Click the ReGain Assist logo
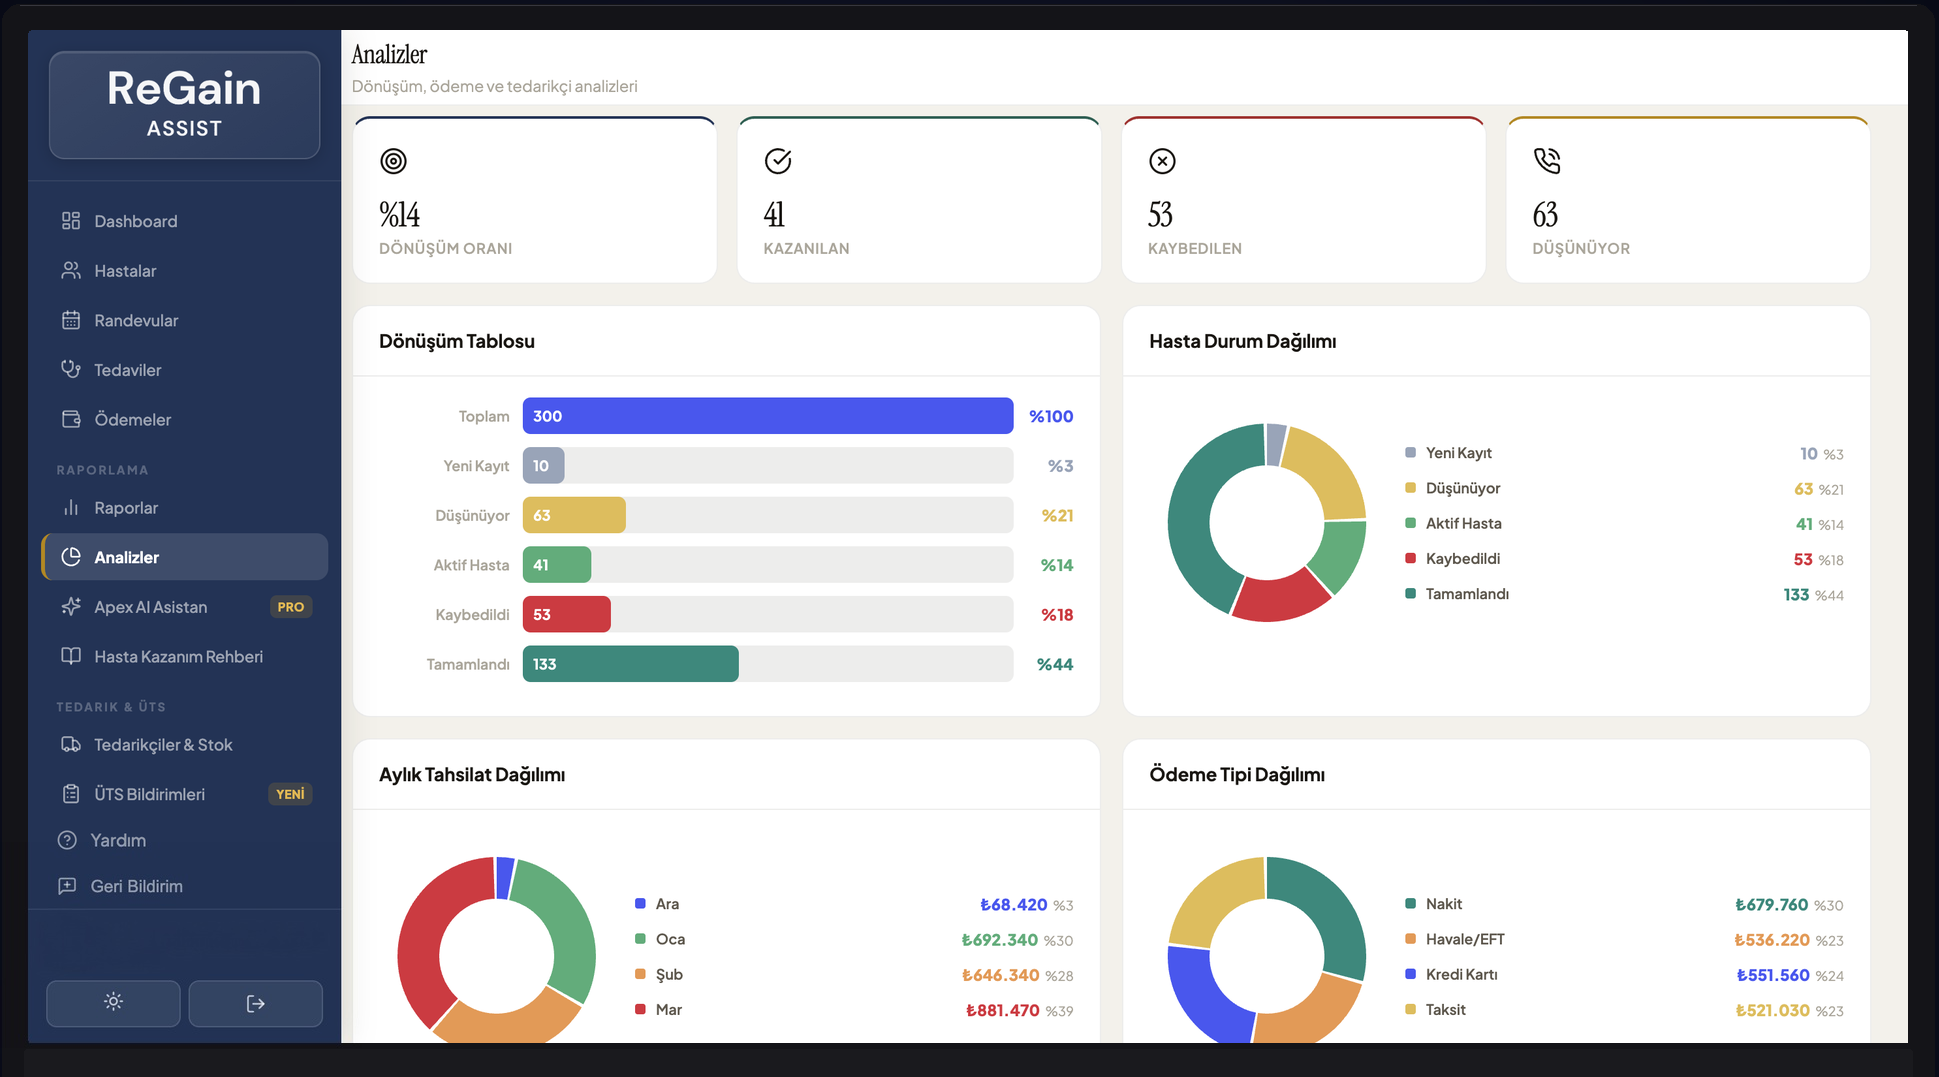Screen dimensions: 1939x1077 click(184, 105)
